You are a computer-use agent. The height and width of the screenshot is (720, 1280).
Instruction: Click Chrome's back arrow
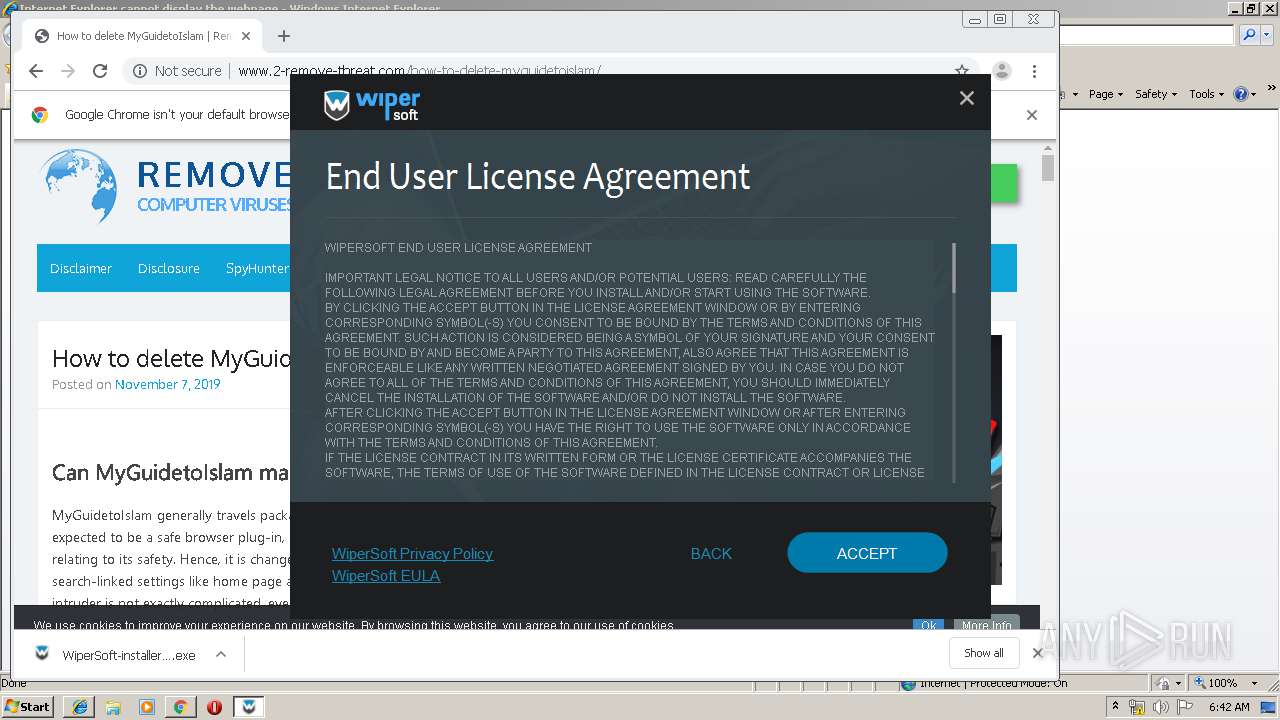(36, 71)
